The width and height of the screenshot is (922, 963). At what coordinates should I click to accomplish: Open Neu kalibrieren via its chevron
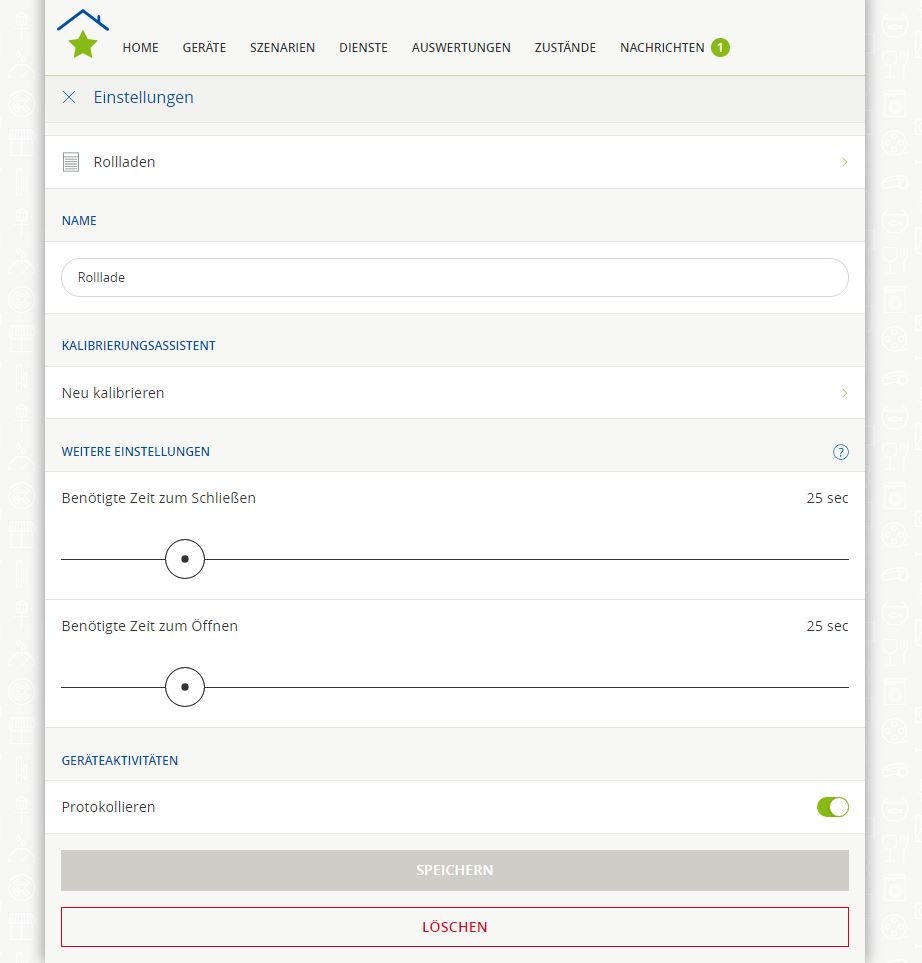pyautogui.click(x=844, y=393)
